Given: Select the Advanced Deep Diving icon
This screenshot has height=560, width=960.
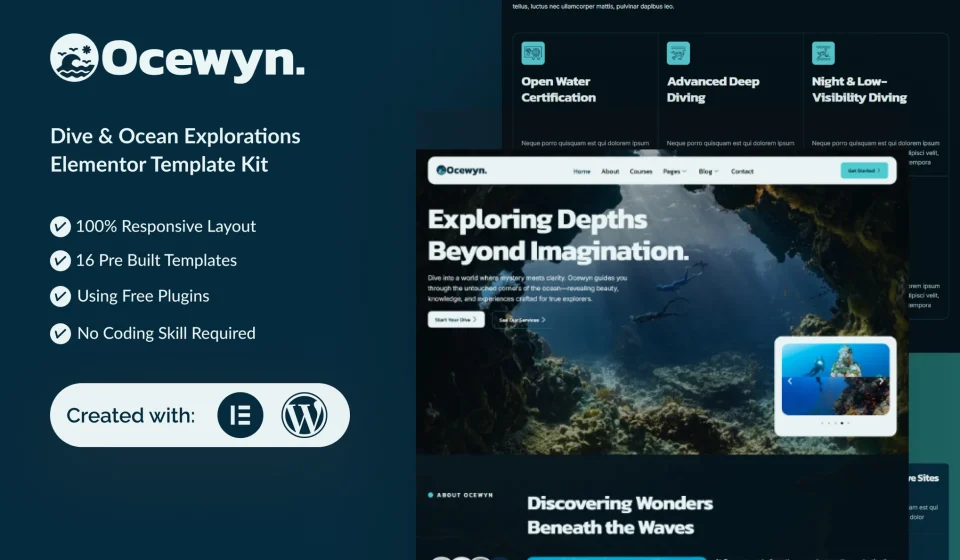Looking at the screenshot, I should click(x=678, y=53).
